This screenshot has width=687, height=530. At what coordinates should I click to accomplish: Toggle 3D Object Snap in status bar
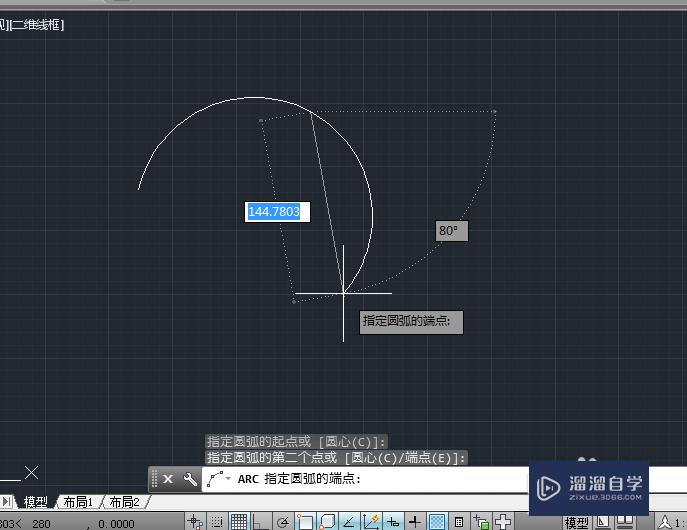click(327, 522)
